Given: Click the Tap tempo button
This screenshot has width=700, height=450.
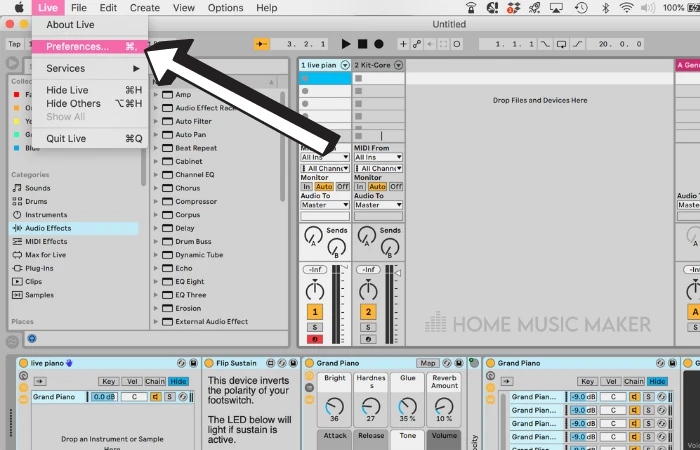Looking at the screenshot, I should point(15,44).
